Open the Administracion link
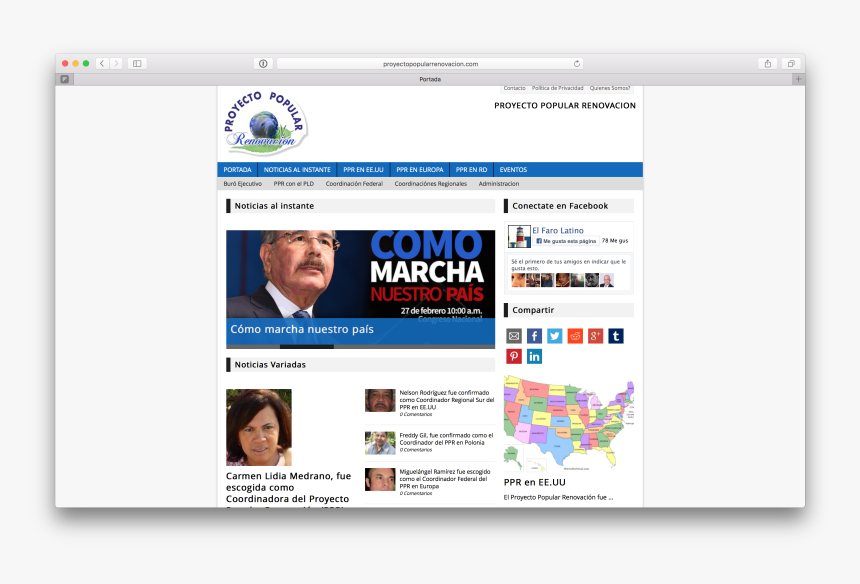 [x=499, y=184]
